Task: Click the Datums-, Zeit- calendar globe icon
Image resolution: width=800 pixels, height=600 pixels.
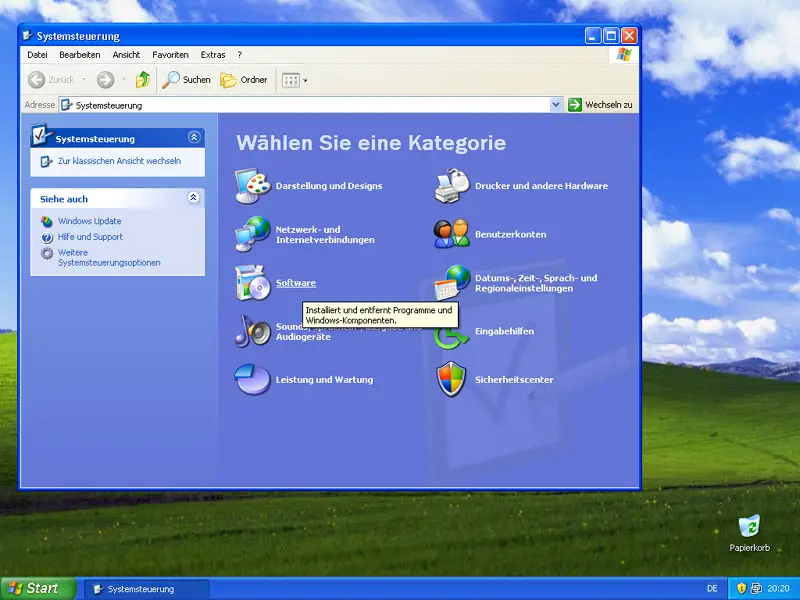Action: pyautogui.click(x=452, y=283)
